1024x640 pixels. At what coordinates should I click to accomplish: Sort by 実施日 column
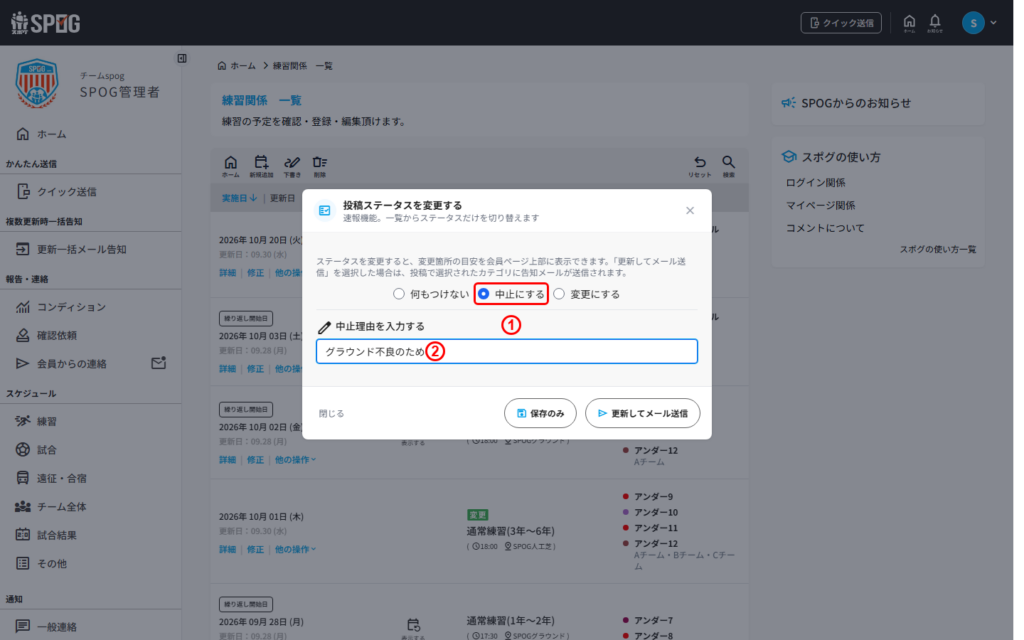click(x=239, y=198)
